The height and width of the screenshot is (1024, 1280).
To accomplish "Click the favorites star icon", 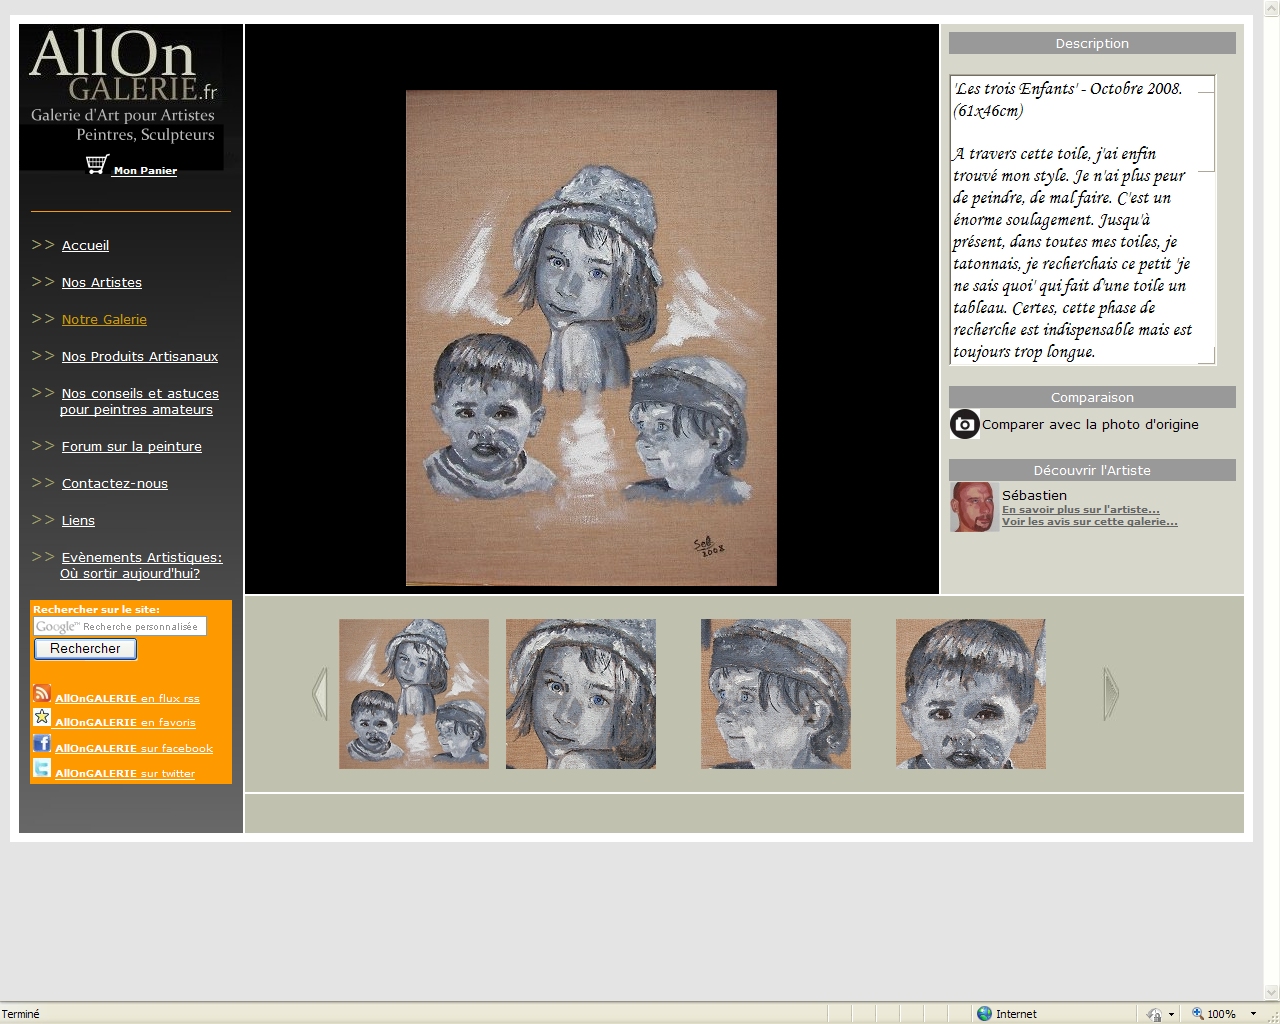I will (x=42, y=717).
